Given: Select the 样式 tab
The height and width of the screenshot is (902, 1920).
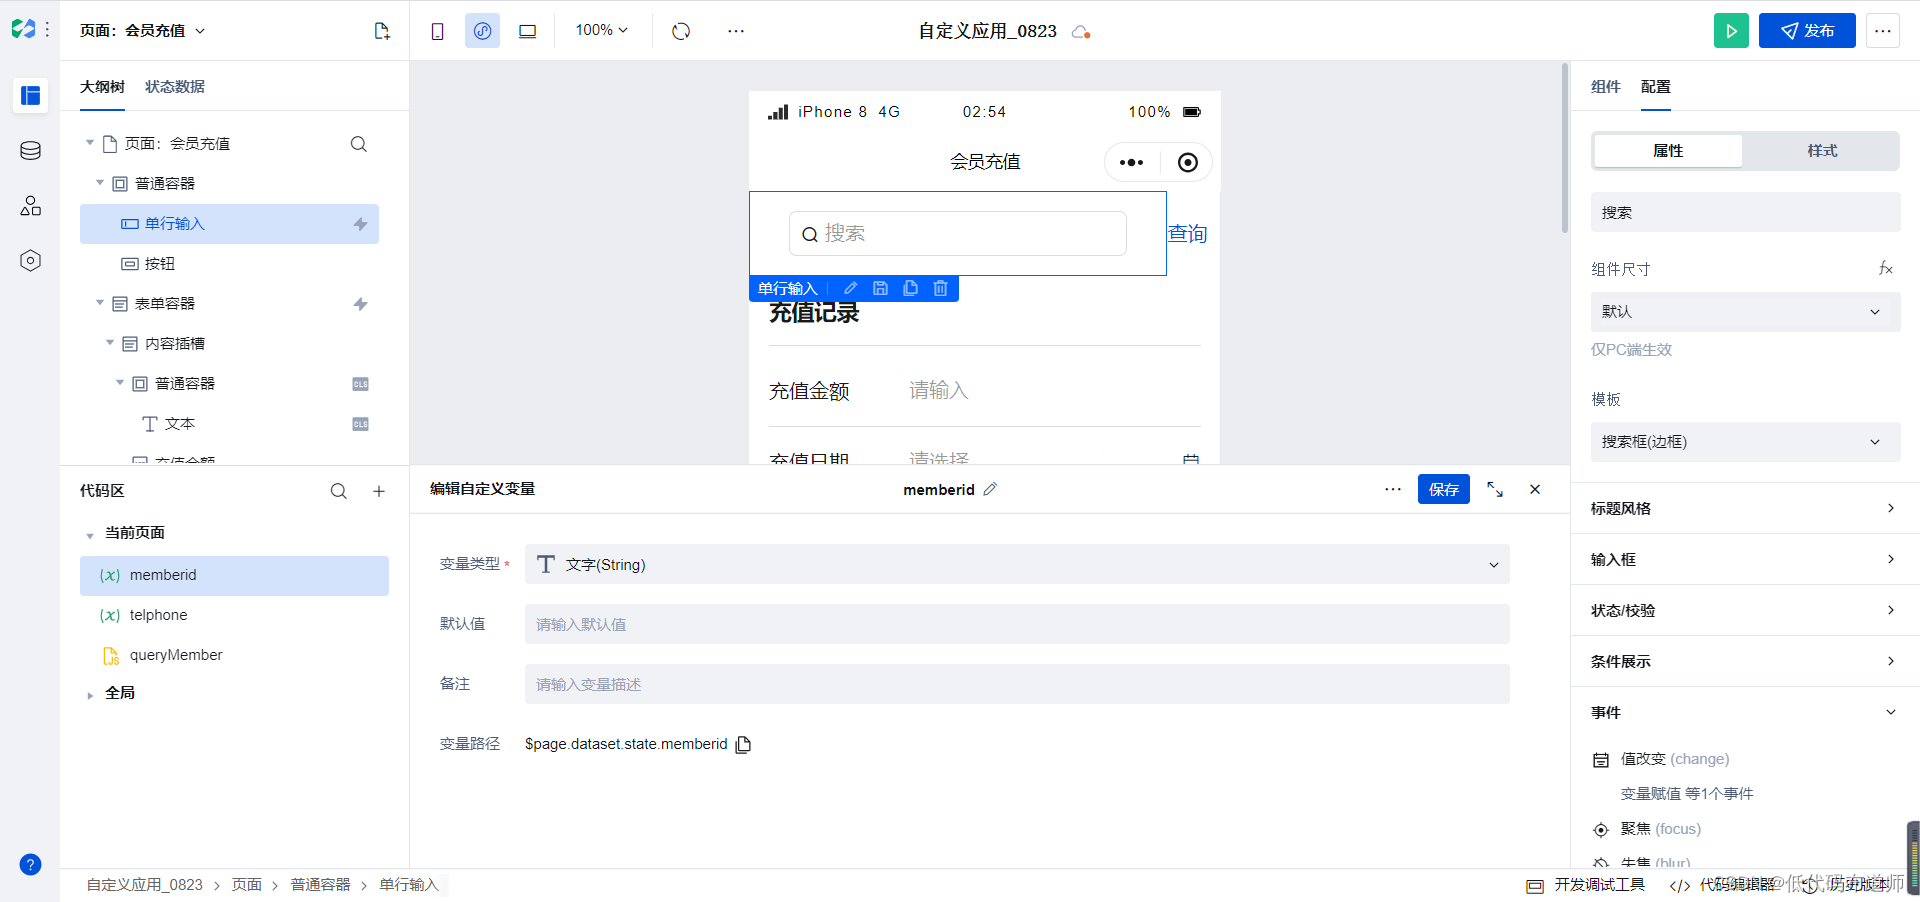Looking at the screenshot, I should point(1822,151).
